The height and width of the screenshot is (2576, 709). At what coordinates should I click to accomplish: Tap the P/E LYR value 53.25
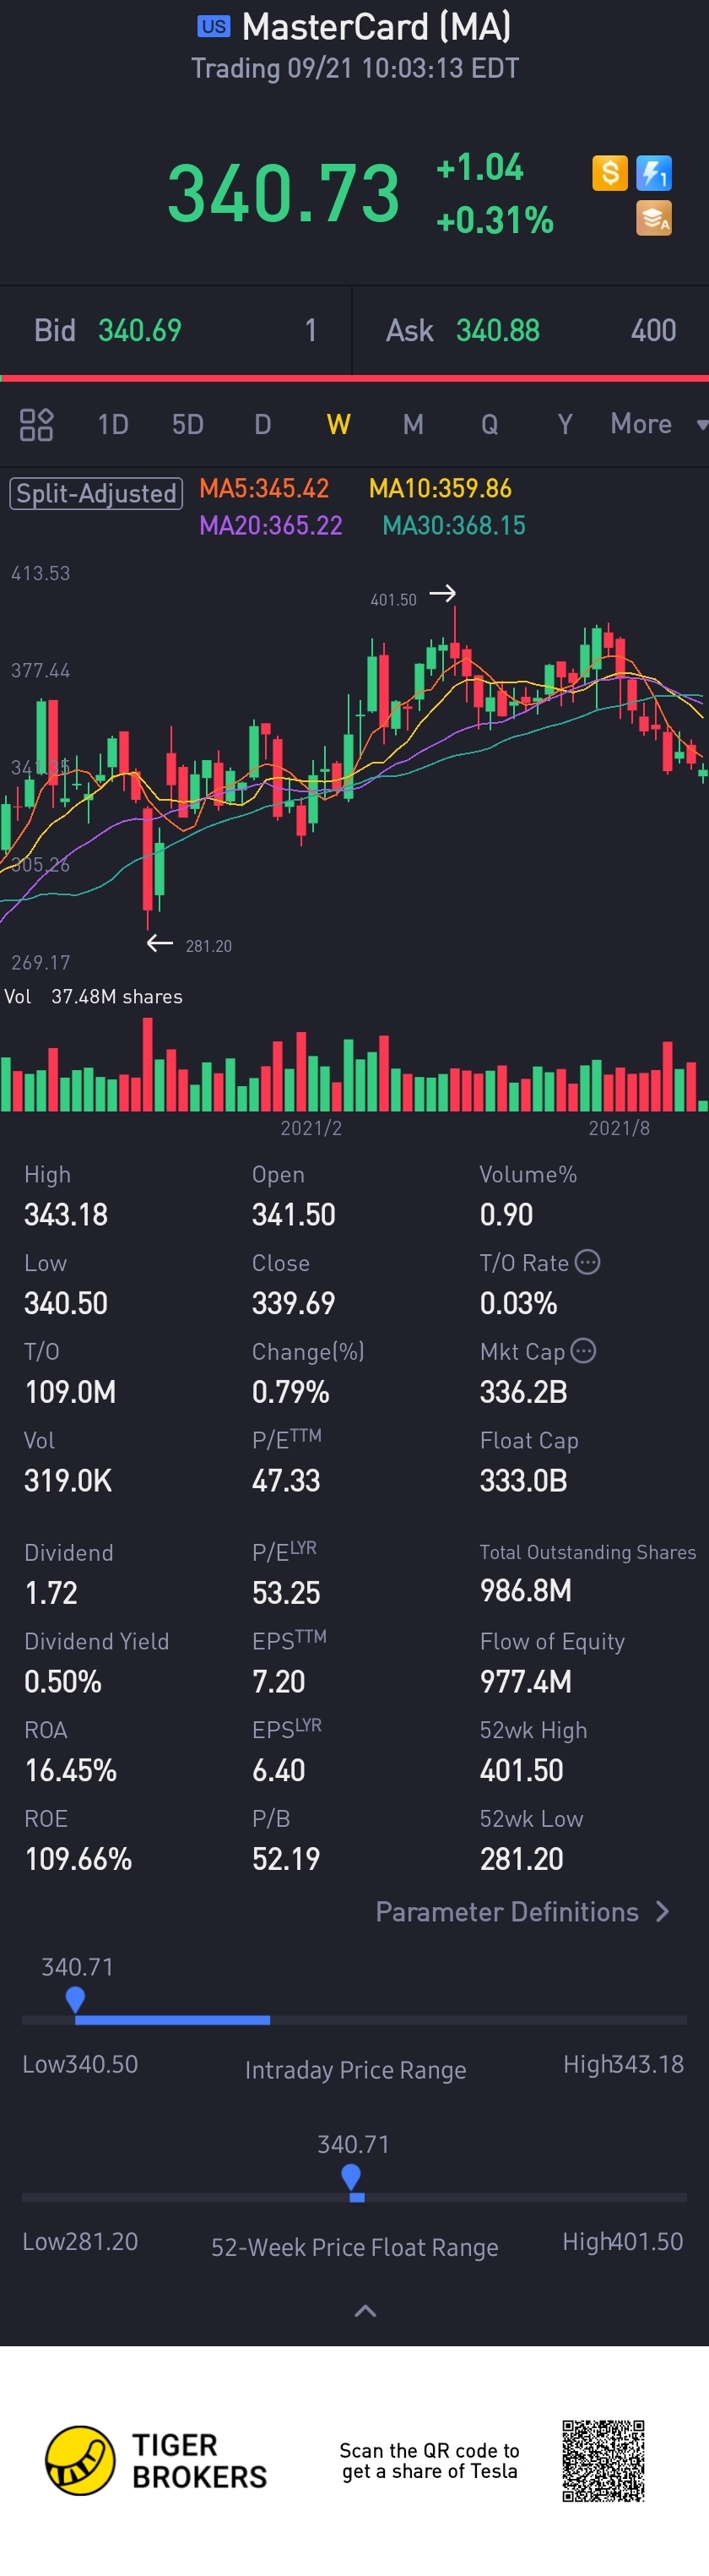[286, 1593]
